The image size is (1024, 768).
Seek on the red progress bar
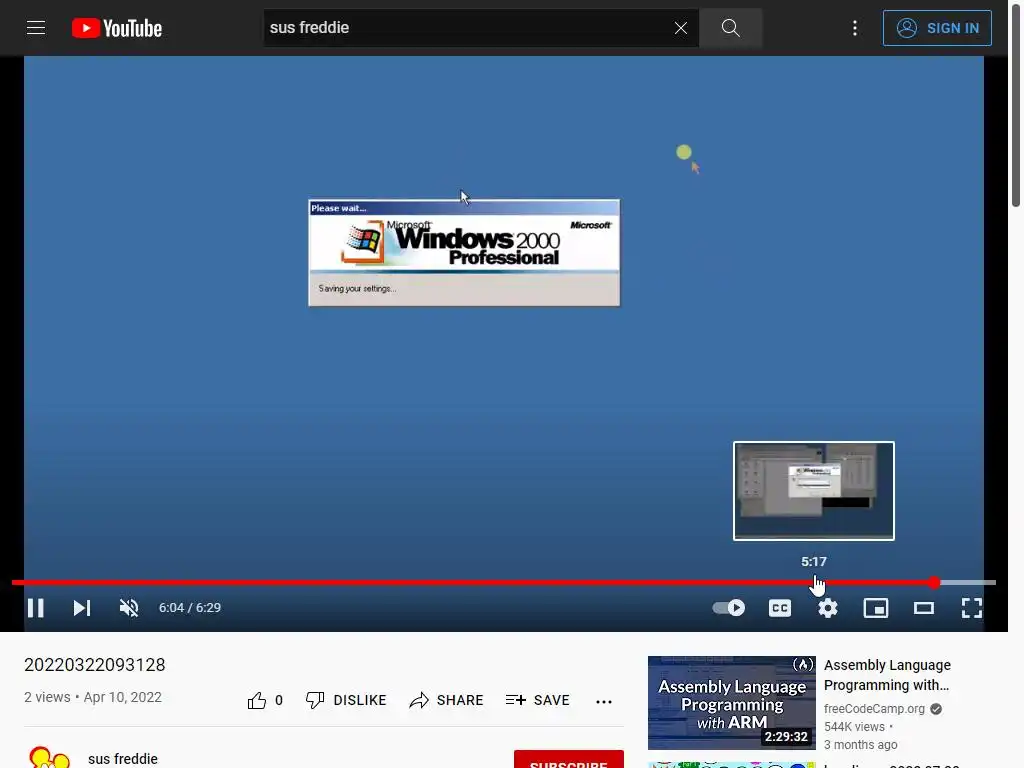click(473, 582)
